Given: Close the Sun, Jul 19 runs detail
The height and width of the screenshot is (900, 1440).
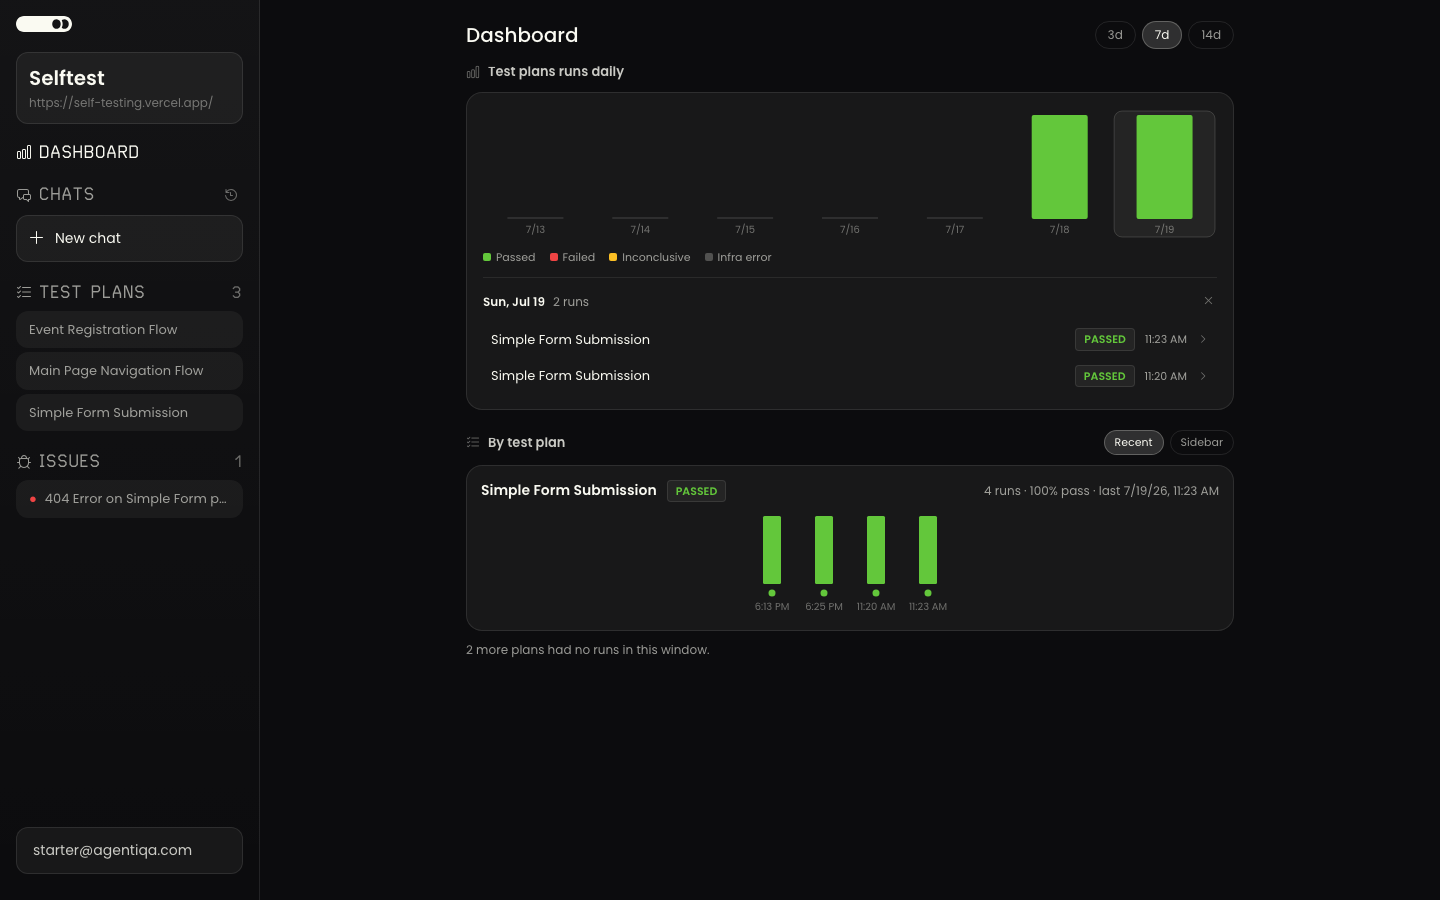Looking at the screenshot, I should coord(1208,301).
